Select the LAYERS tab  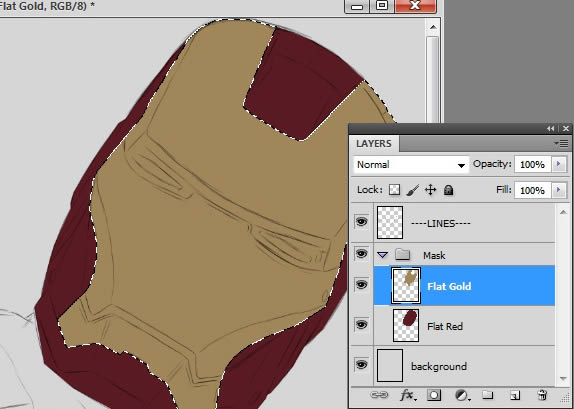374,144
